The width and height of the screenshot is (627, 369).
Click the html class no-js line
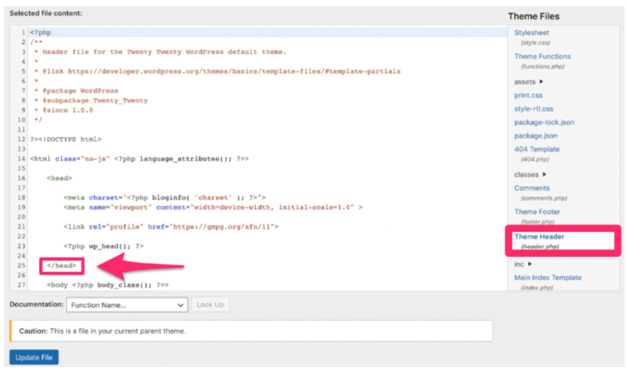click(x=139, y=159)
